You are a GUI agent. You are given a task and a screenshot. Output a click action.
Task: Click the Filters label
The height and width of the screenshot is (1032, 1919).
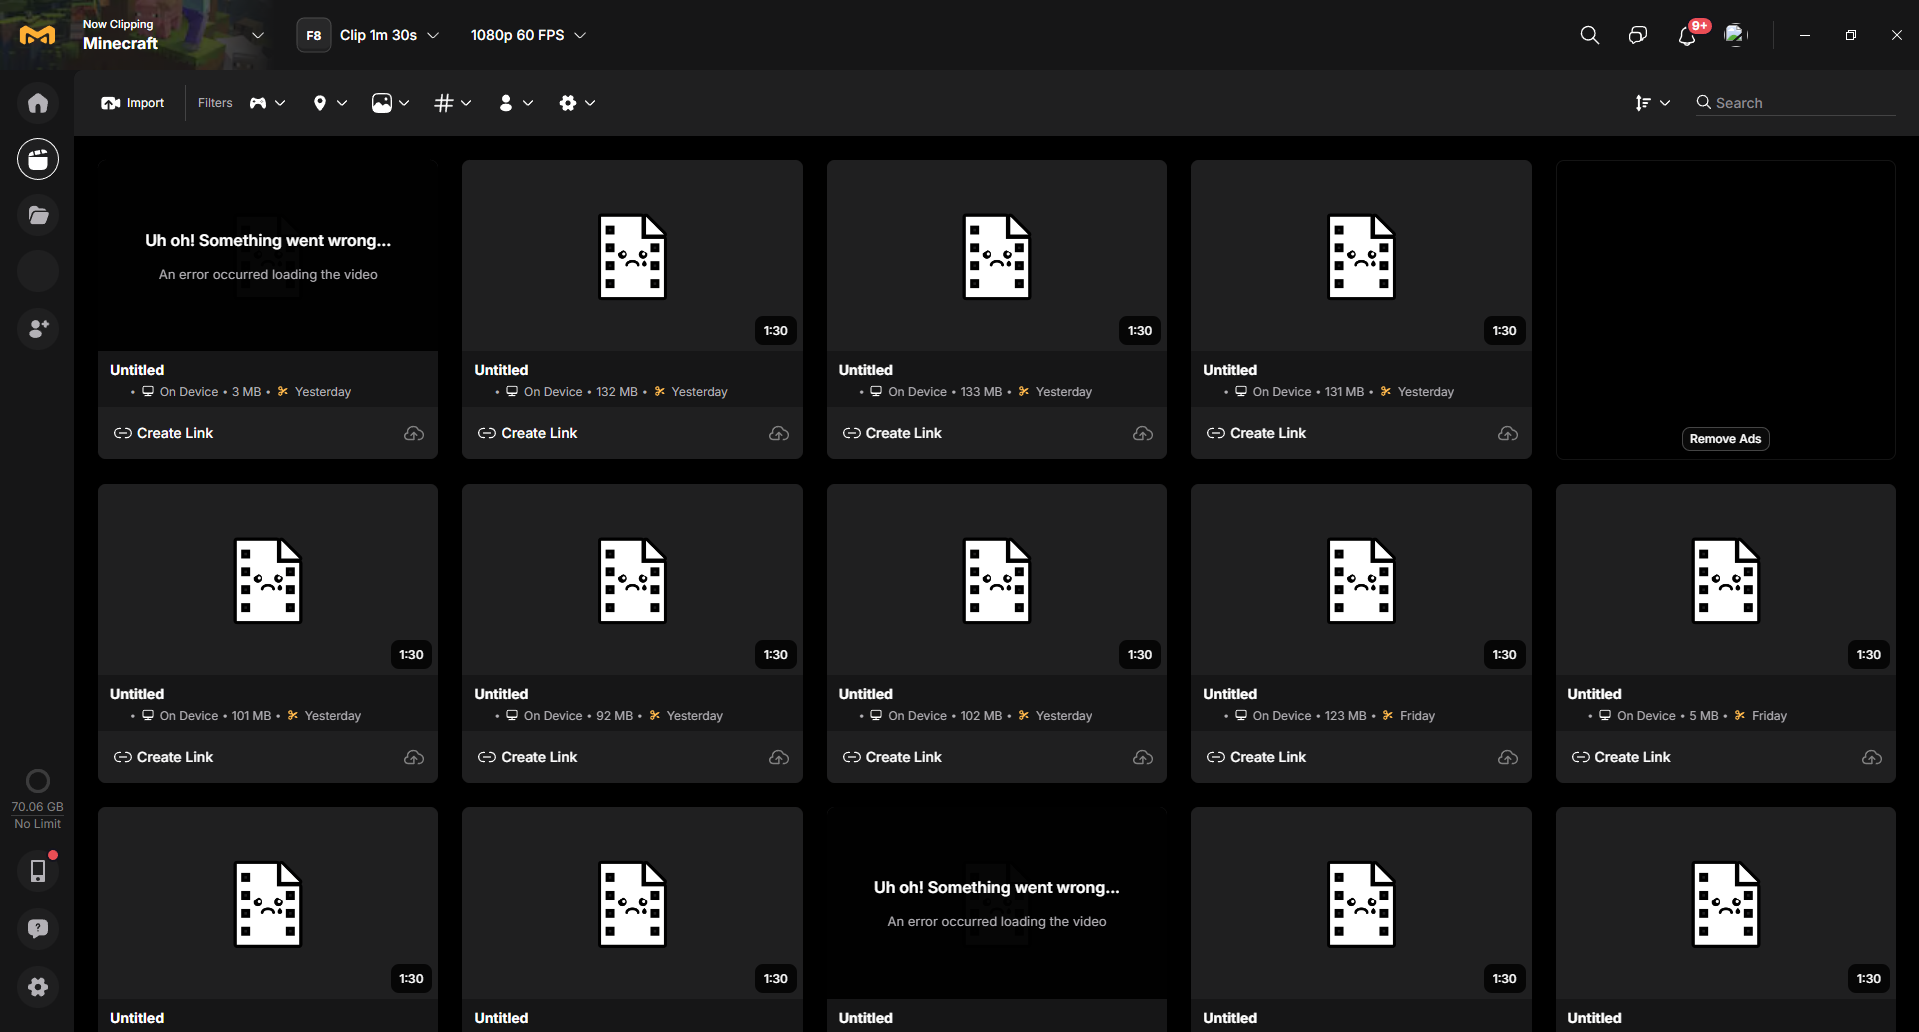click(x=215, y=103)
